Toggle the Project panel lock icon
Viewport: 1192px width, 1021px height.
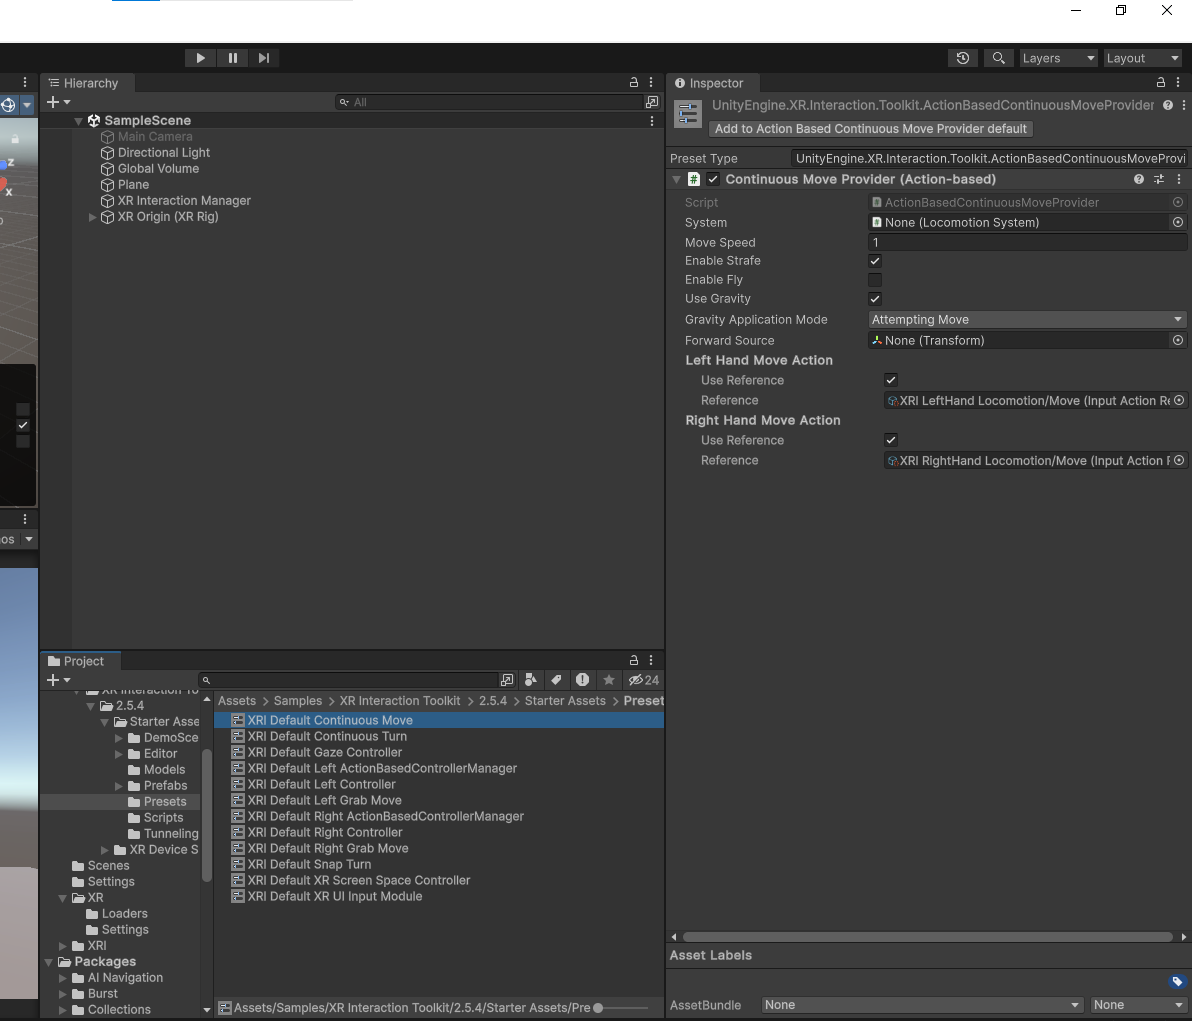click(633, 660)
